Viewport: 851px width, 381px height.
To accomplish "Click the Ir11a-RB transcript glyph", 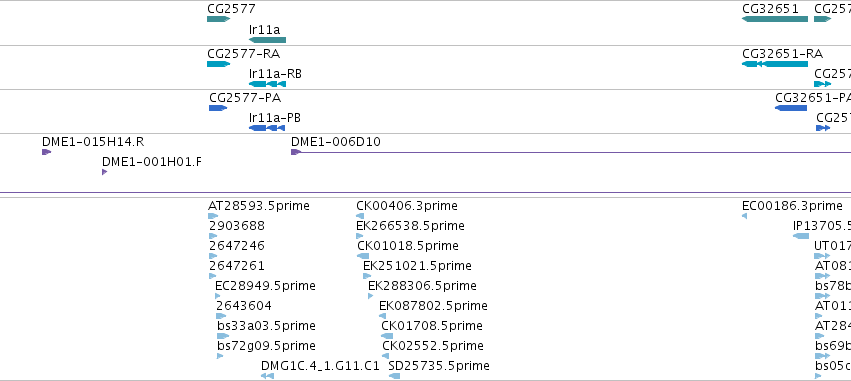I will 267,84.
